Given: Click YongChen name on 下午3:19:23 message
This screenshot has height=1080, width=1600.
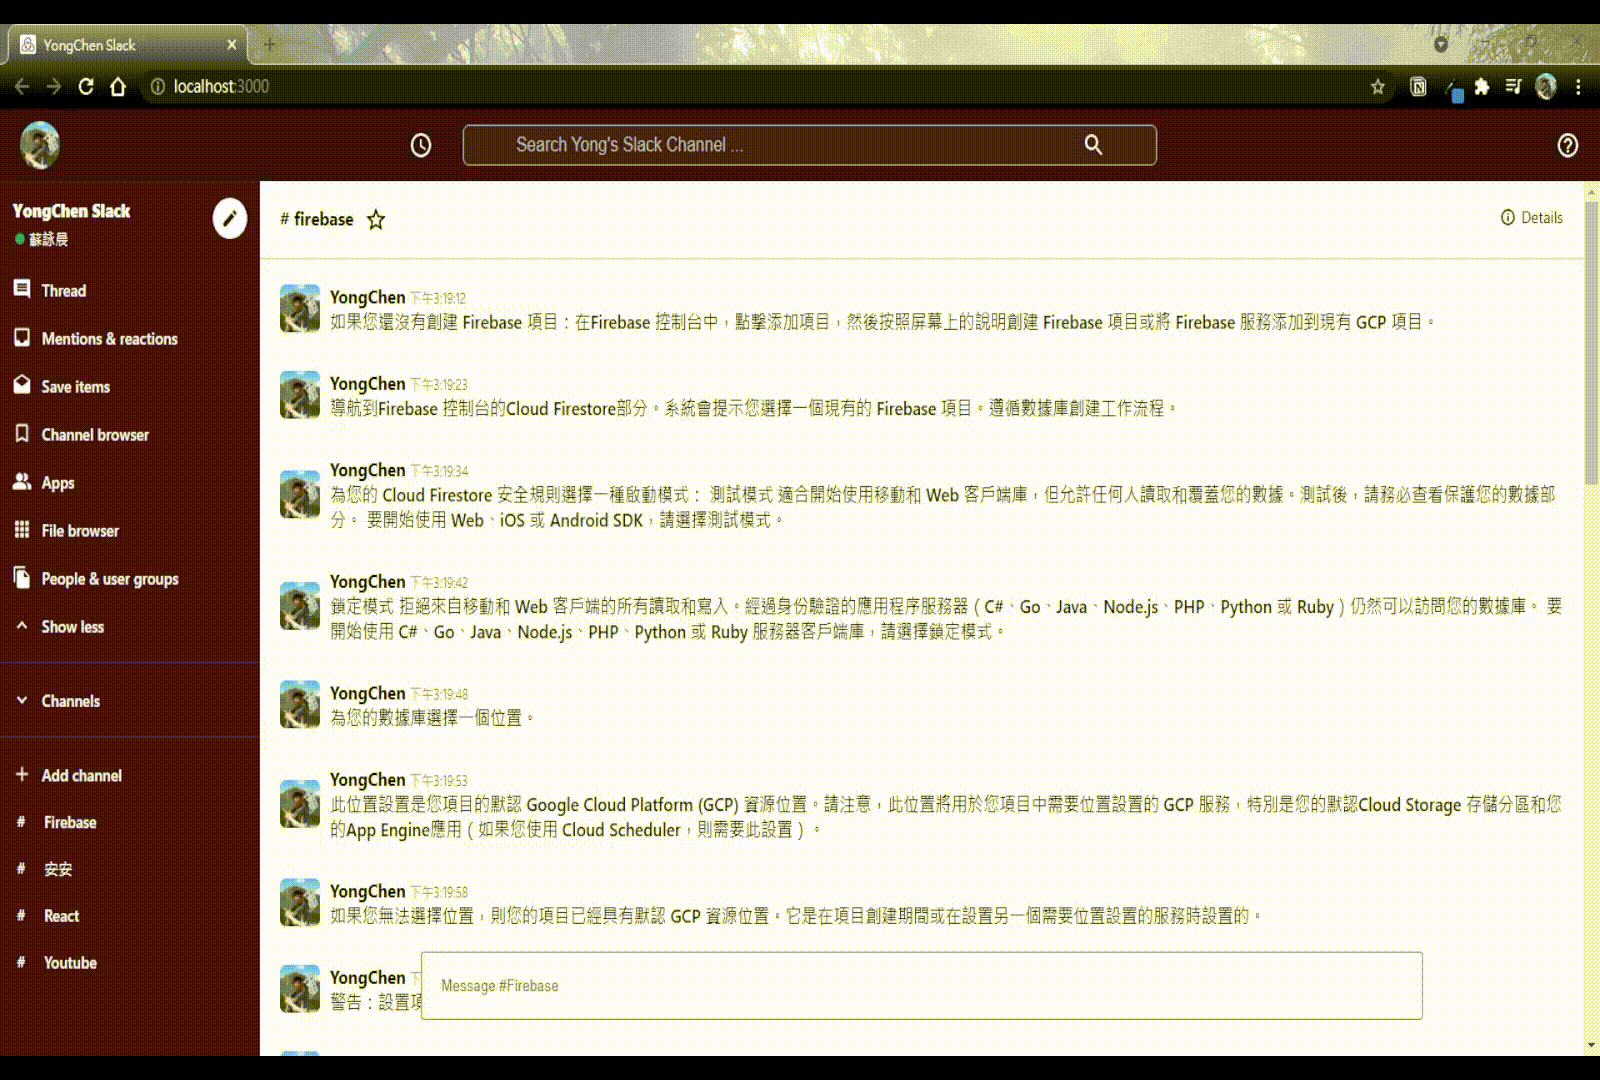Looking at the screenshot, I should click(x=368, y=384).
